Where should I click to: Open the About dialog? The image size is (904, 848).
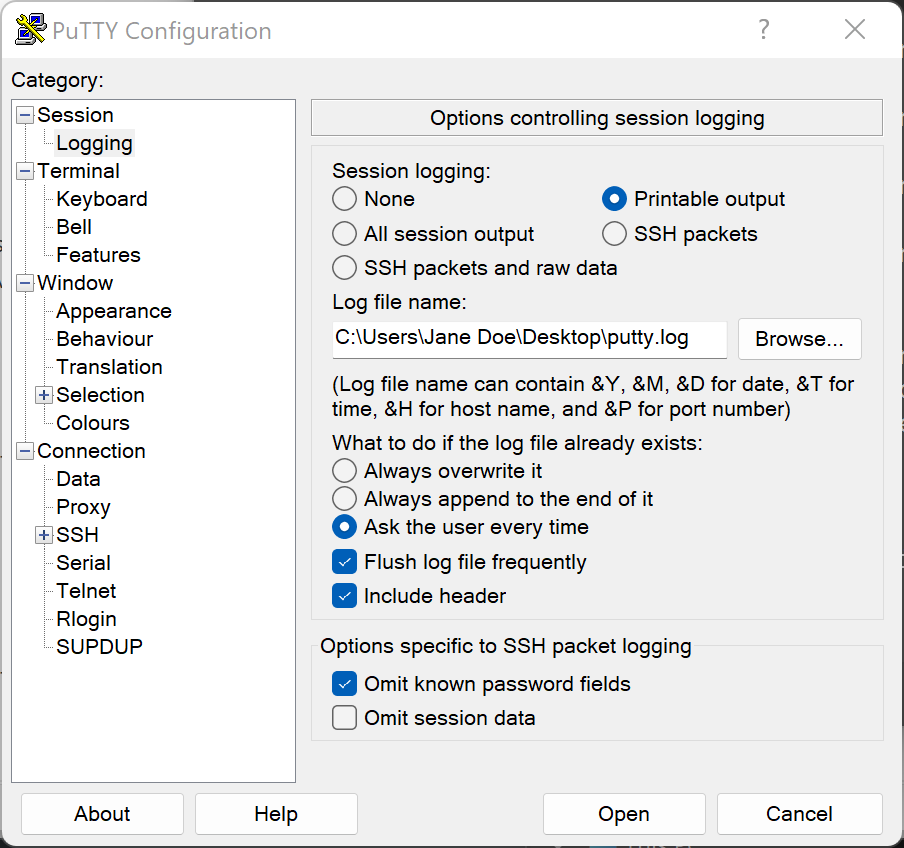click(x=102, y=814)
